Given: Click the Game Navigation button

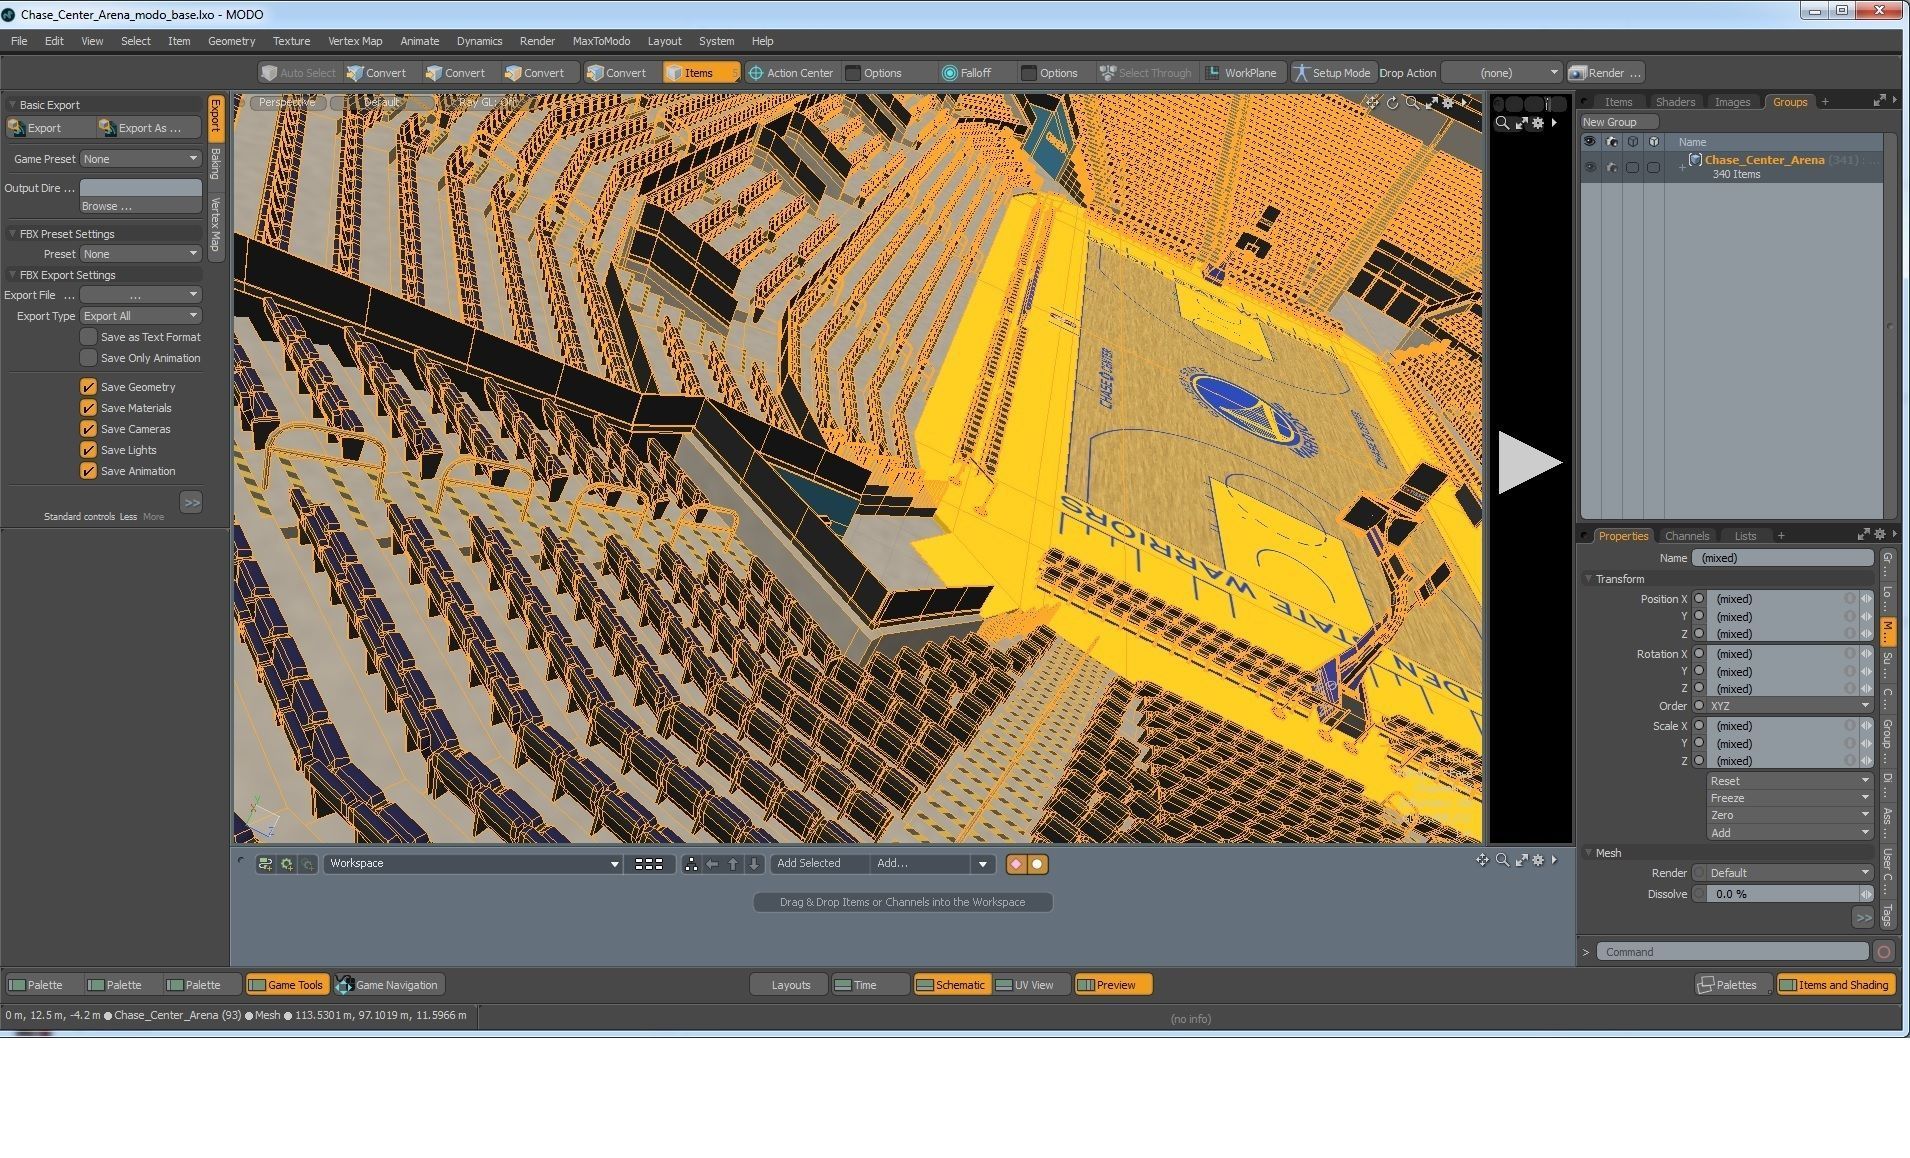Looking at the screenshot, I should pyautogui.click(x=388, y=985).
